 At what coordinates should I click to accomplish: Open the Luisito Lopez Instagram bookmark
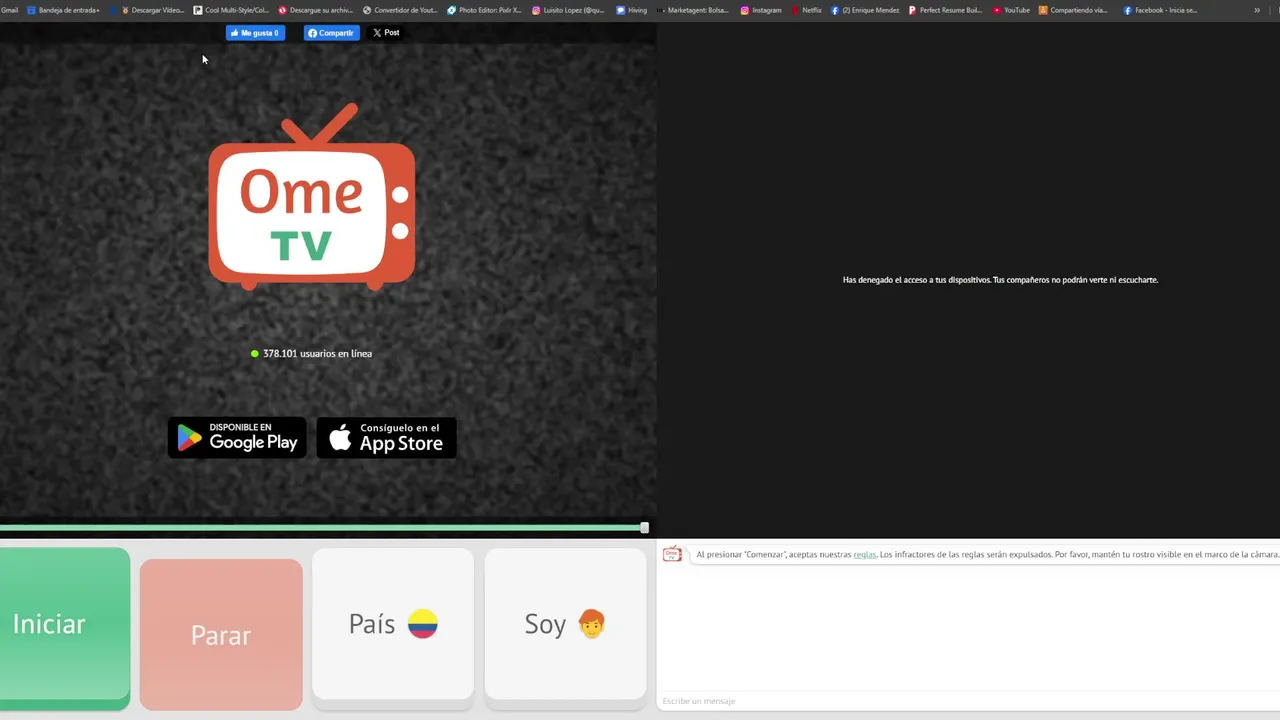point(568,10)
